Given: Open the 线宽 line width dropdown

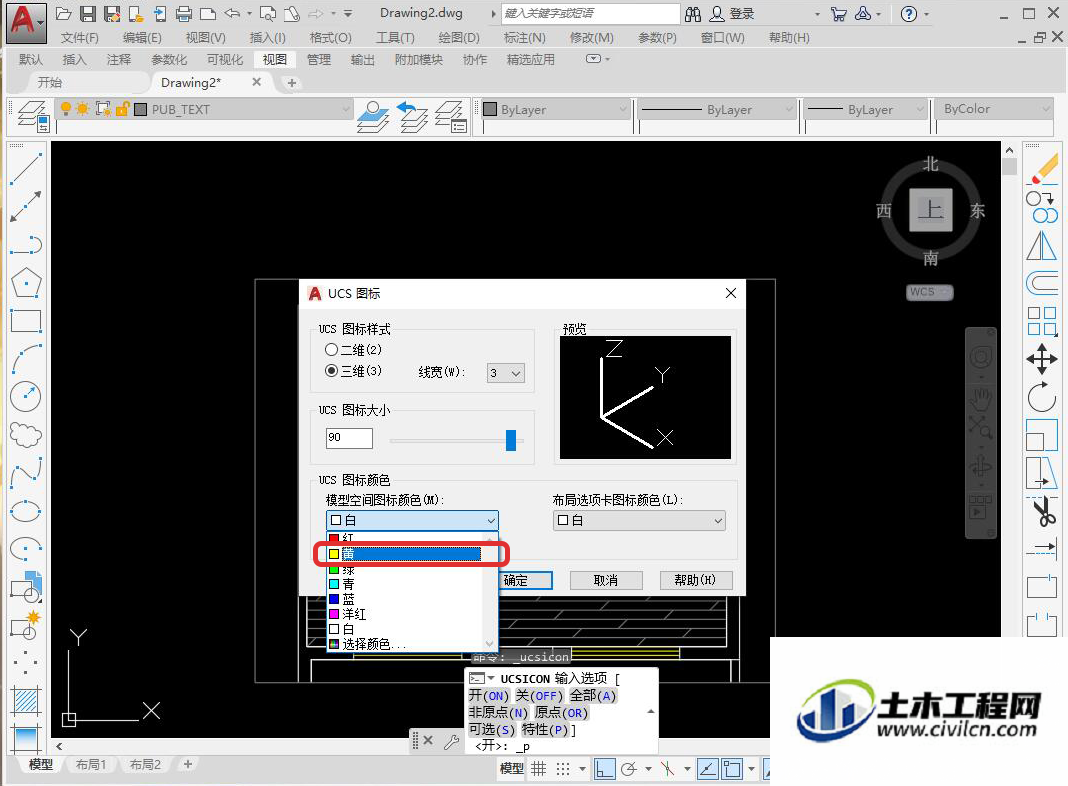Looking at the screenshot, I should click(506, 373).
